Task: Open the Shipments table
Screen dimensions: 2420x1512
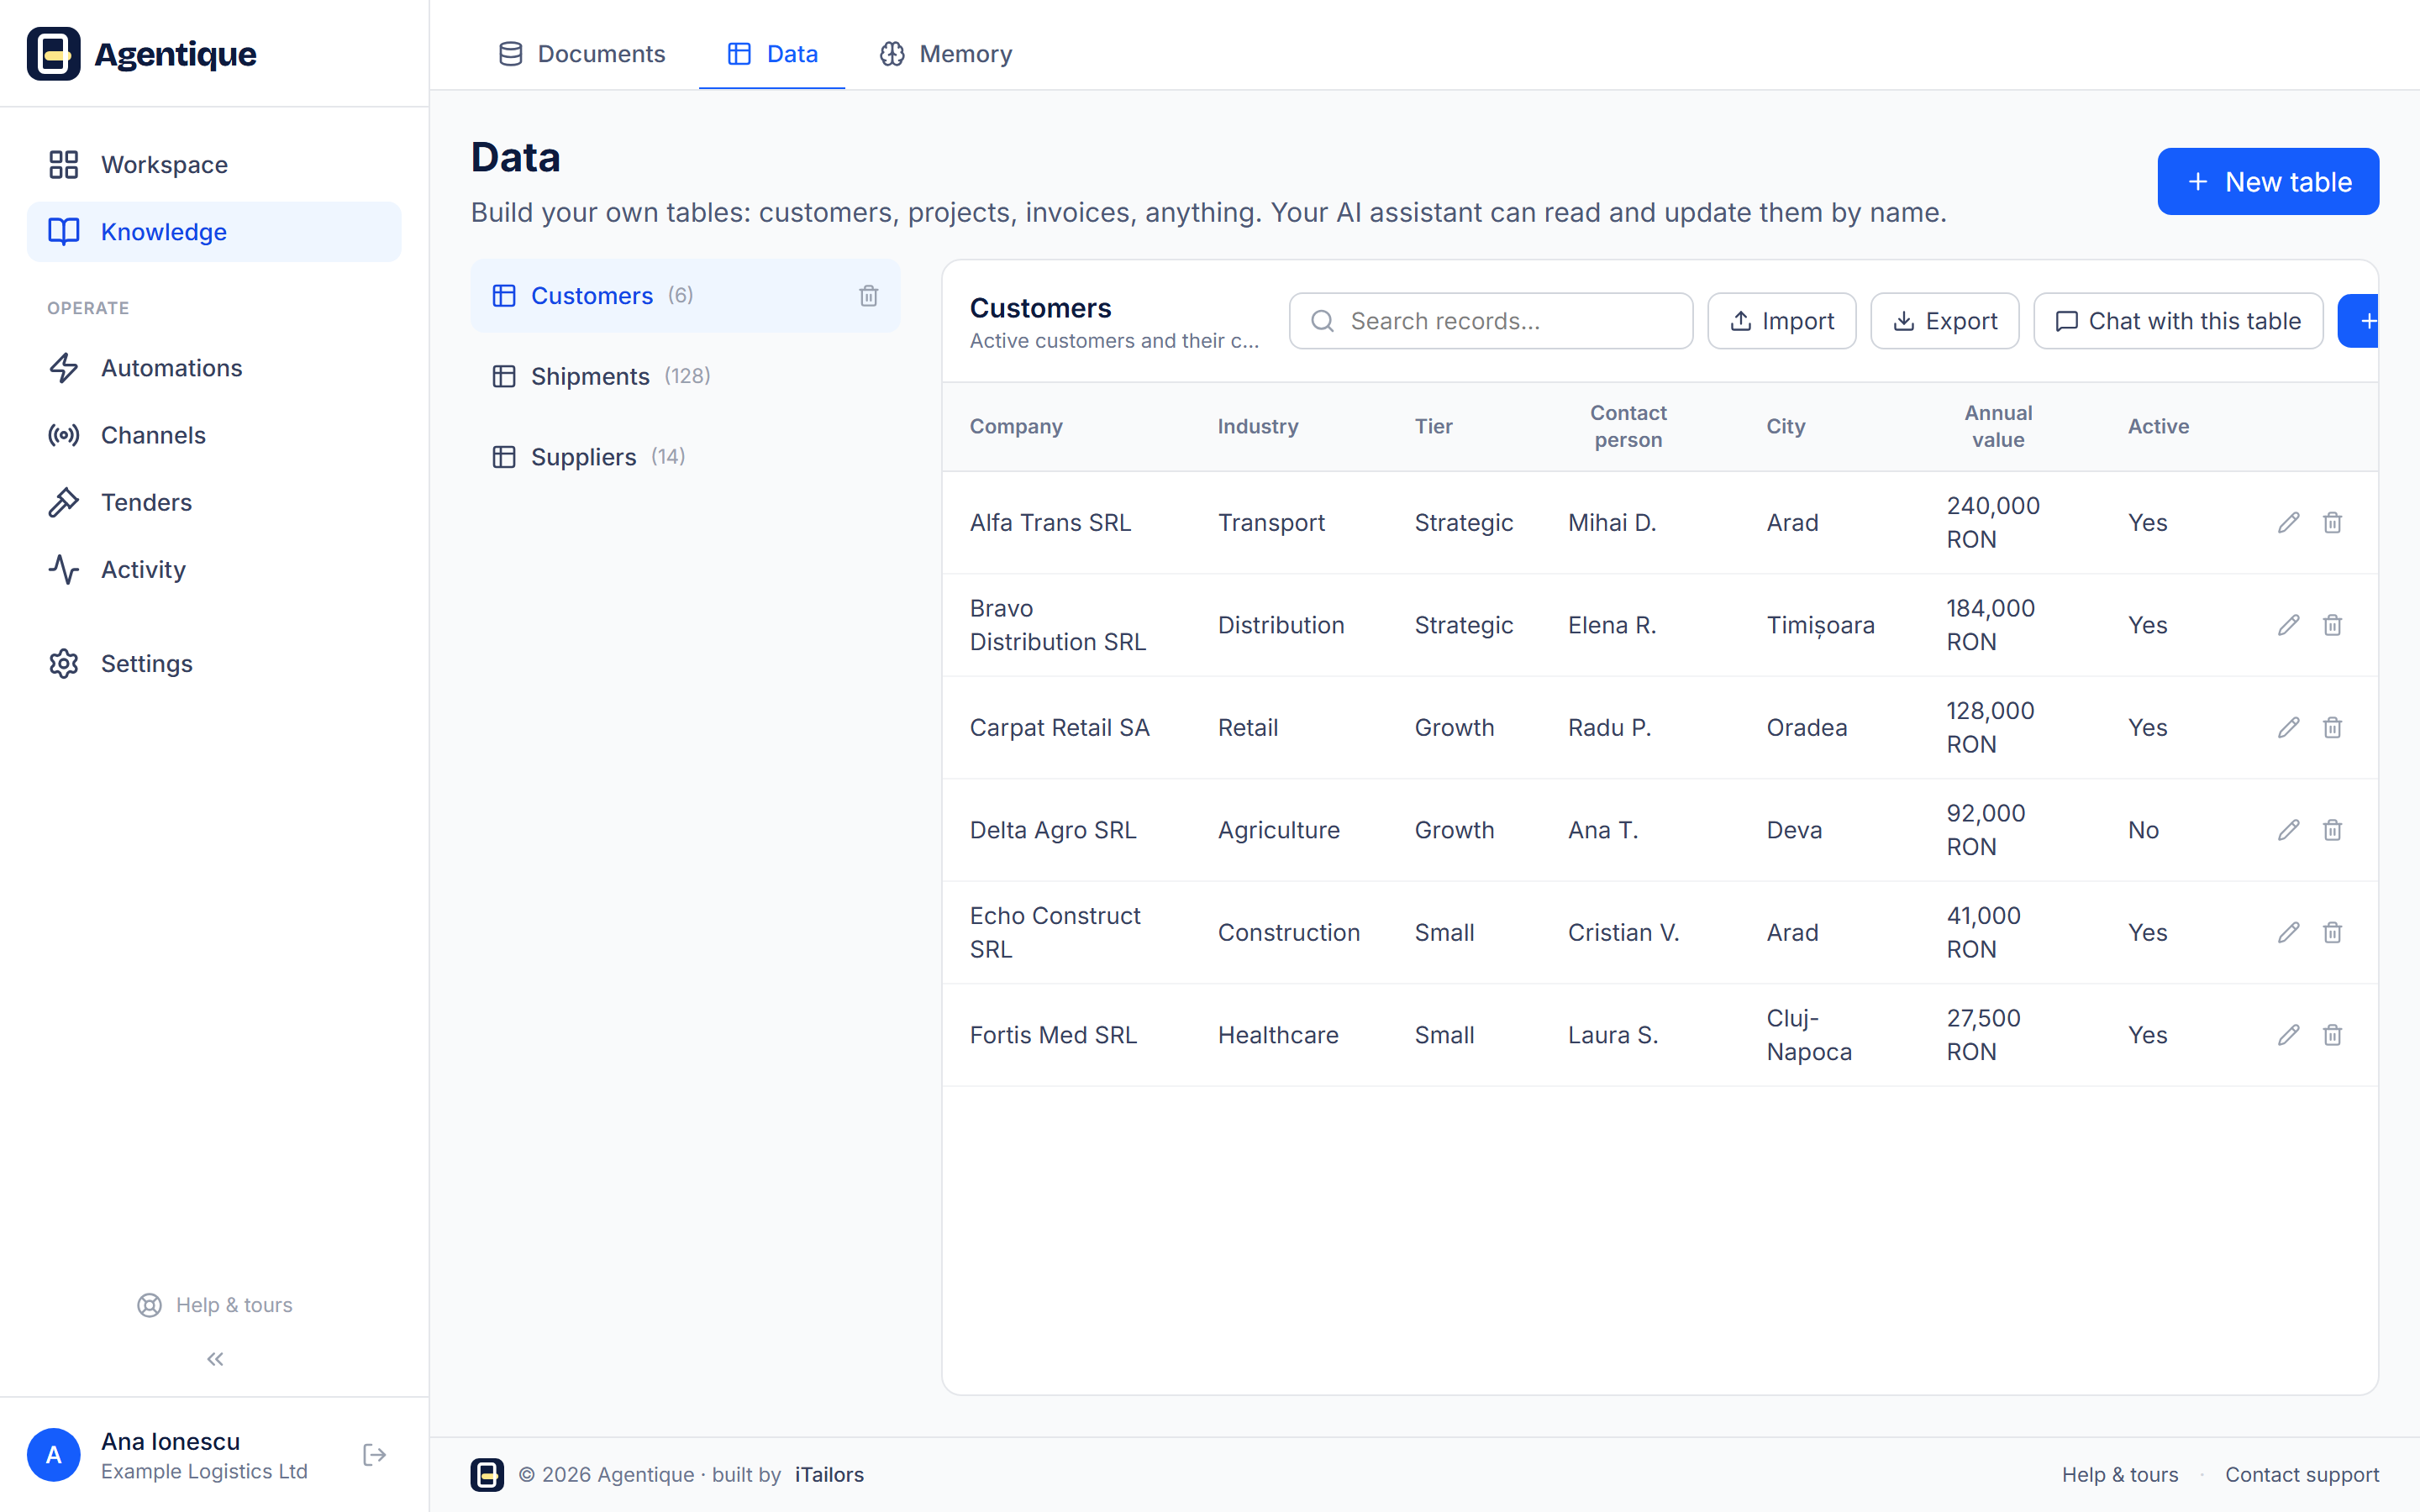Action: (685, 376)
